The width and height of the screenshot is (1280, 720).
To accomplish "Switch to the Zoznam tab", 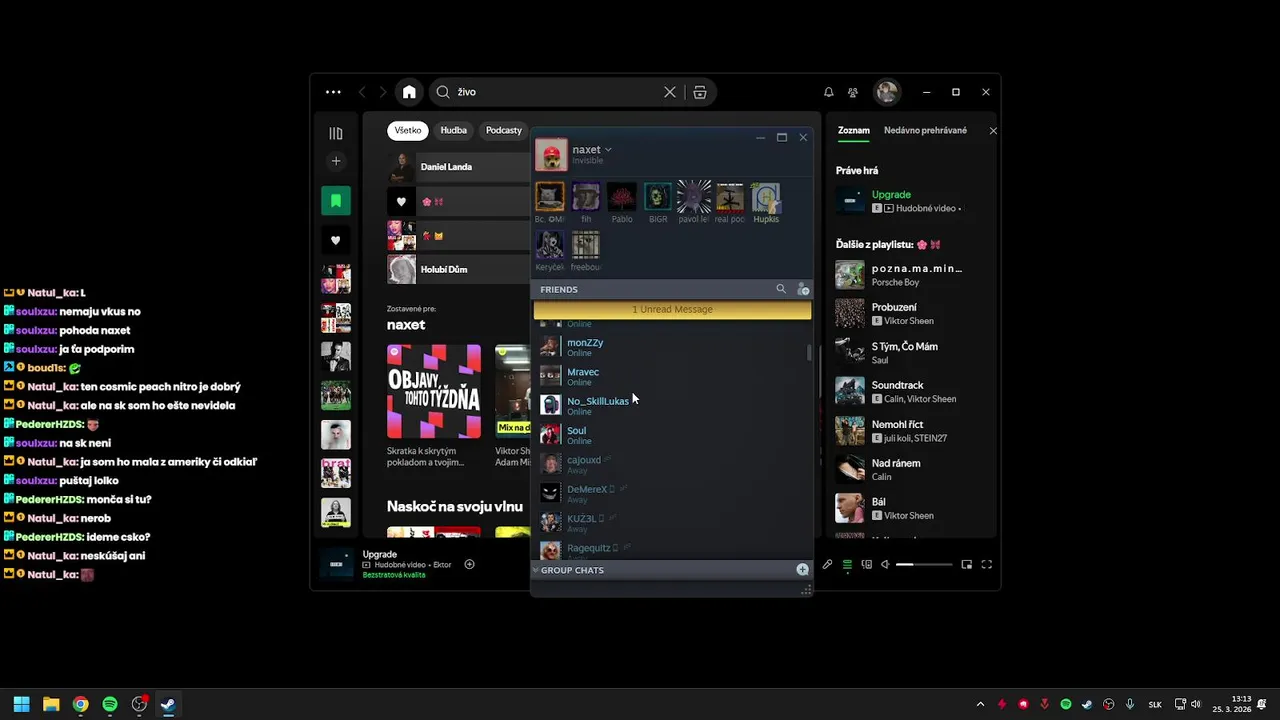I will 854,130.
